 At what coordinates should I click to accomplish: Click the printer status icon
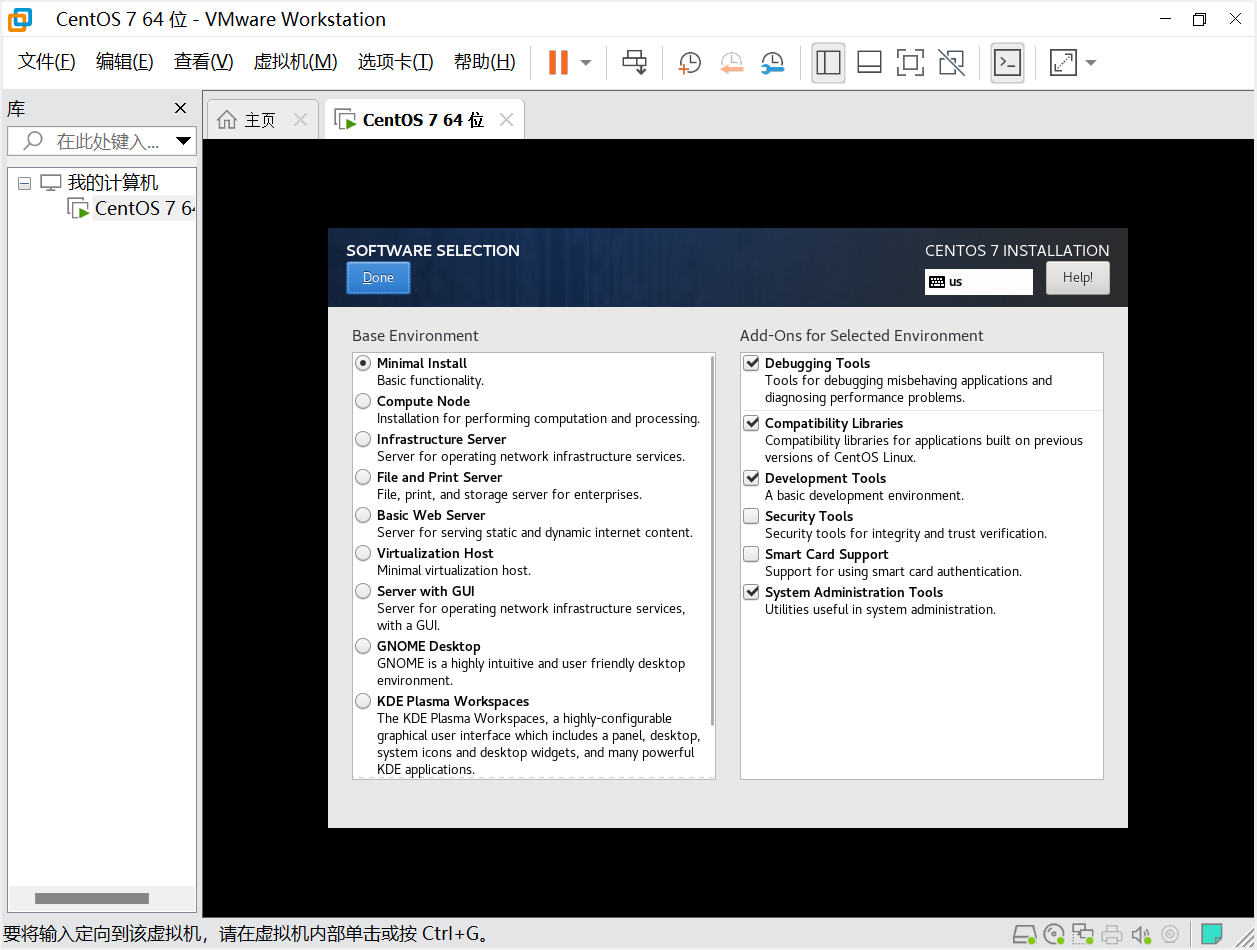(x=1111, y=934)
